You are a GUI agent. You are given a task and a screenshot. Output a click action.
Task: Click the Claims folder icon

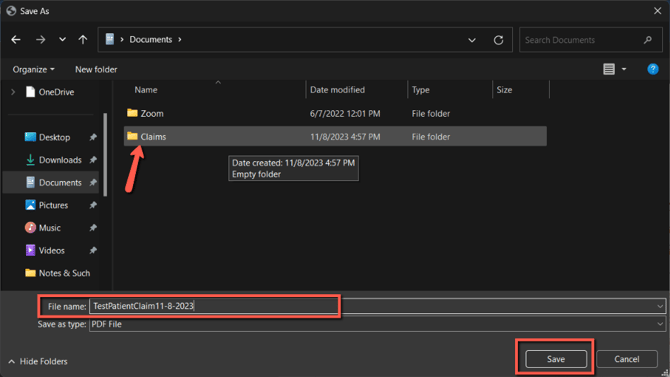tap(132, 136)
